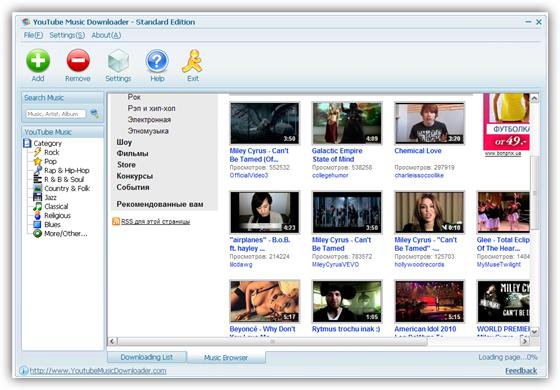Click the Exit running man icon
This screenshot has height=390, width=560.
coord(192,61)
